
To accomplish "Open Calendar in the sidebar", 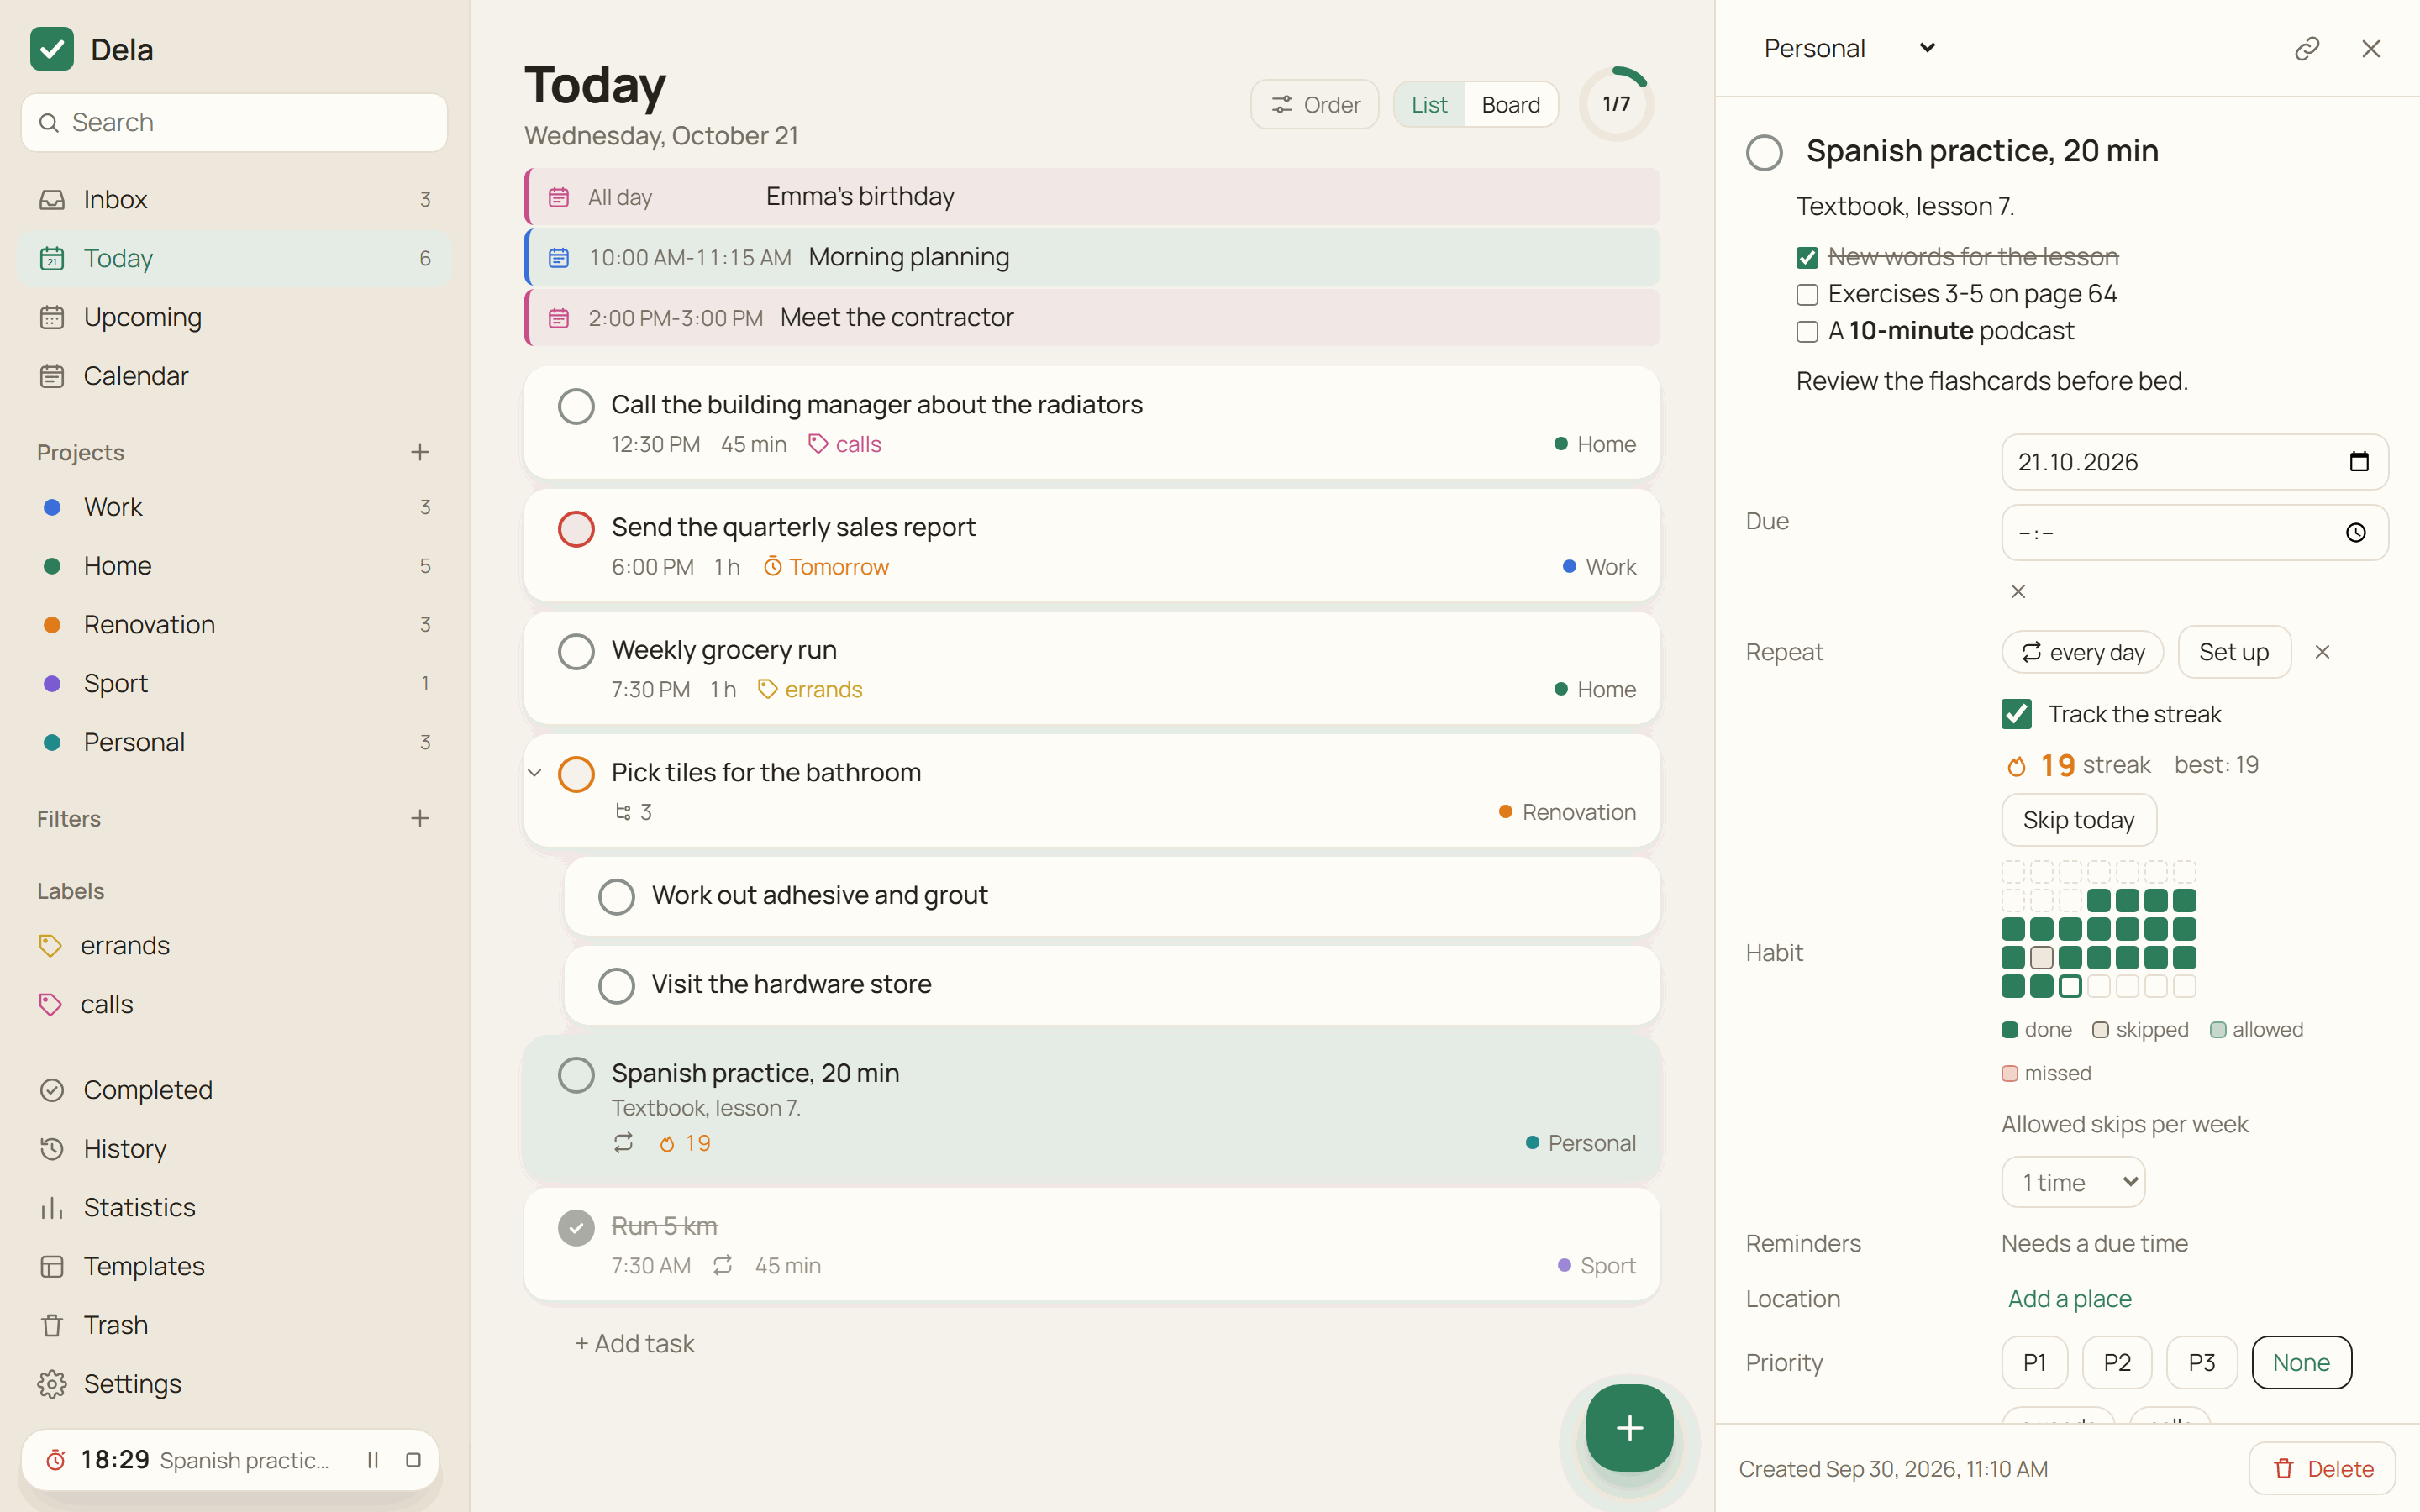I will (234, 376).
